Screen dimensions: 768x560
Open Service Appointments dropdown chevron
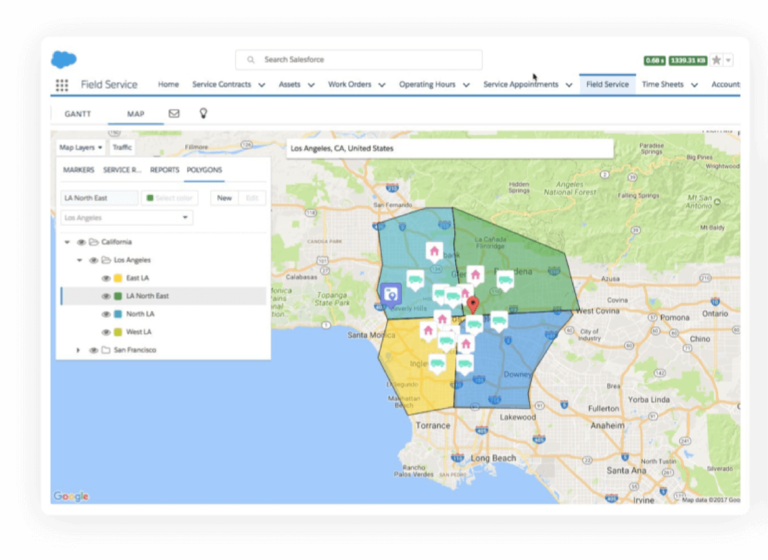[x=569, y=85]
